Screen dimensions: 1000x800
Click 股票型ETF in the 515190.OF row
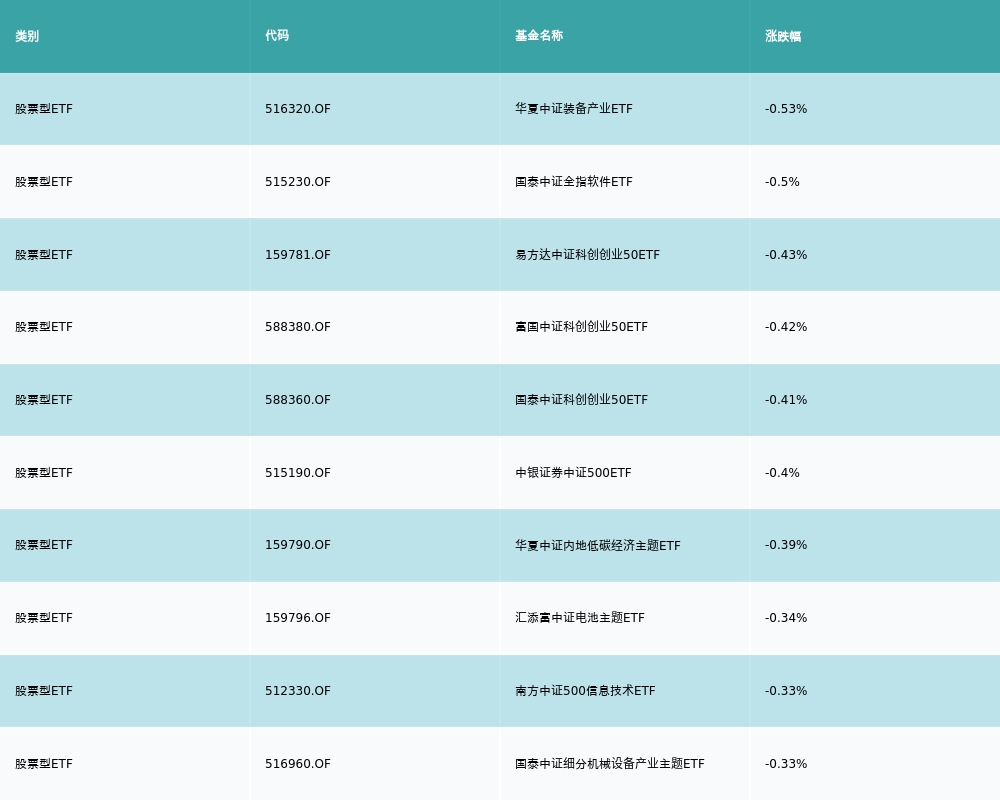[x=44, y=473]
